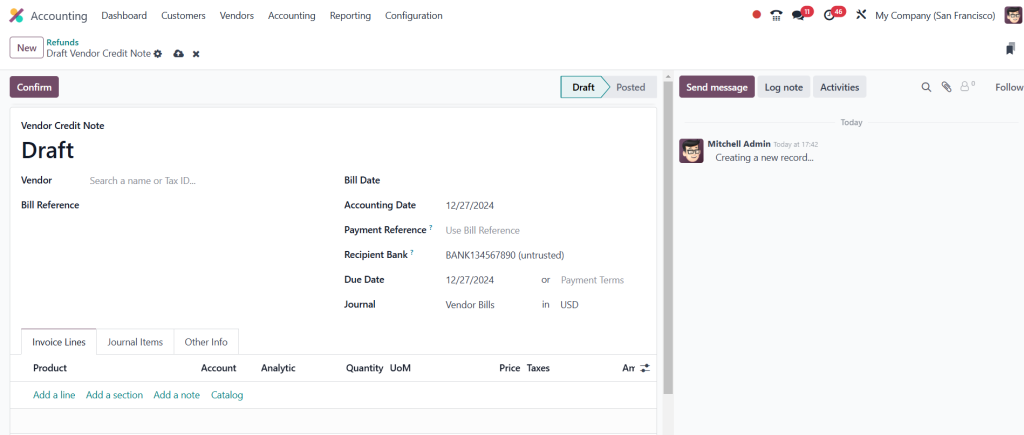Click Add a section link

(114, 395)
